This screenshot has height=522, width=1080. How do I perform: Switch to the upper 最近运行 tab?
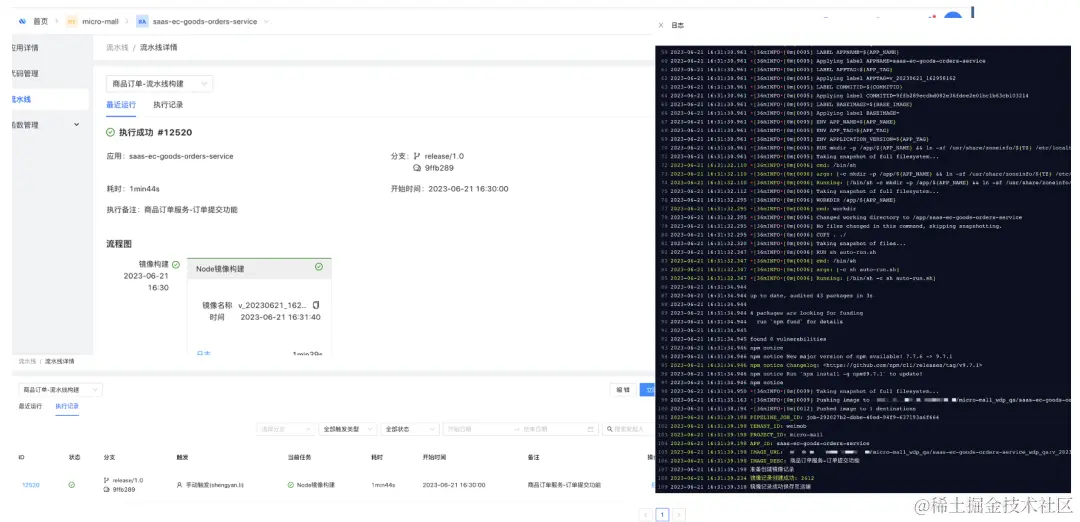(x=121, y=105)
